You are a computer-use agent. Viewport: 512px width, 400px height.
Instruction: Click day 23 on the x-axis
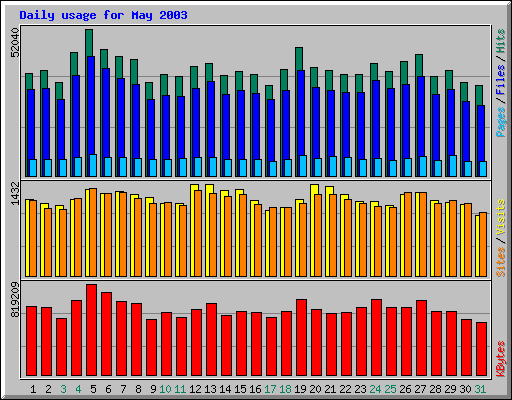[360, 389]
